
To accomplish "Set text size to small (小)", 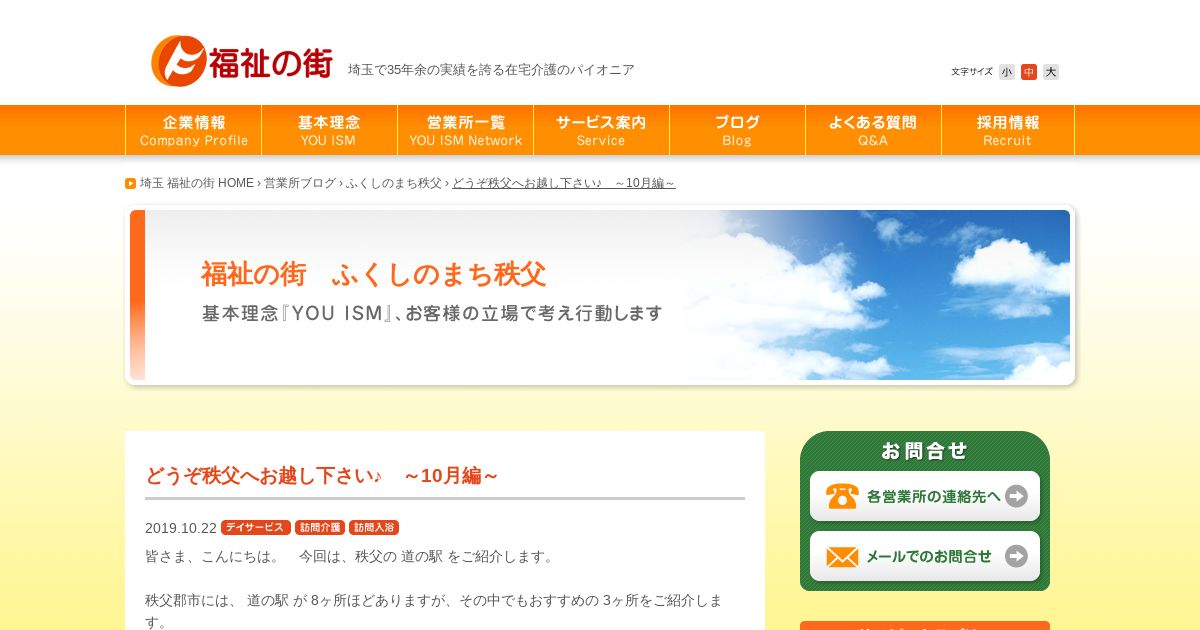I will click(x=1007, y=72).
